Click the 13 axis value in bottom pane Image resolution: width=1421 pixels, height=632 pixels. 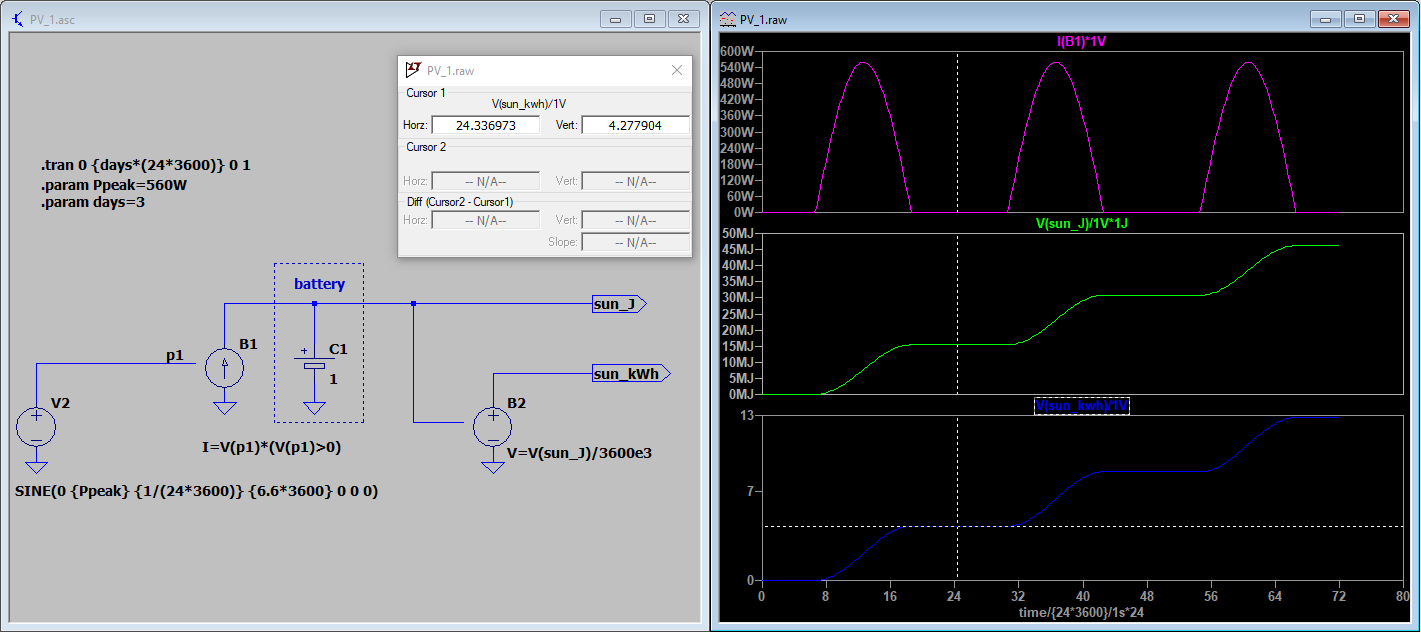(x=745, y=416)
